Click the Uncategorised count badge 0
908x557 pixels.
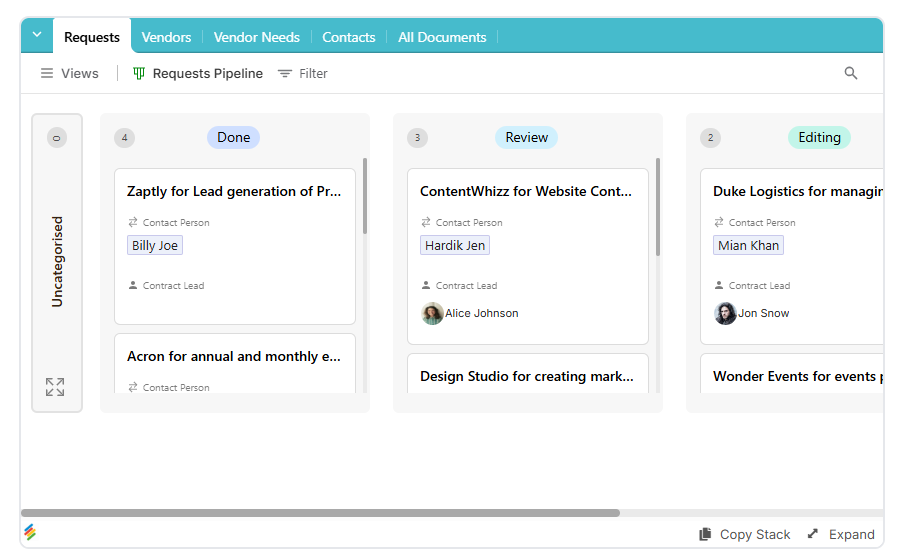click(x=57, y=138)
